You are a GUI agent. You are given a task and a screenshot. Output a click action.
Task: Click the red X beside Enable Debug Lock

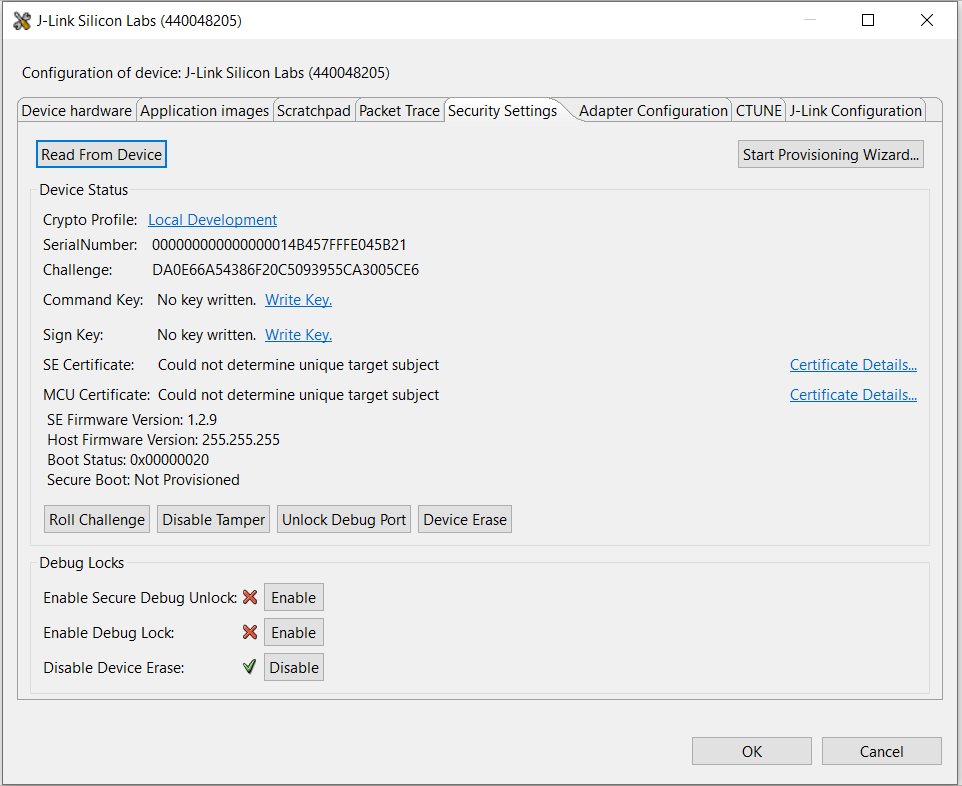pos(250,632)
